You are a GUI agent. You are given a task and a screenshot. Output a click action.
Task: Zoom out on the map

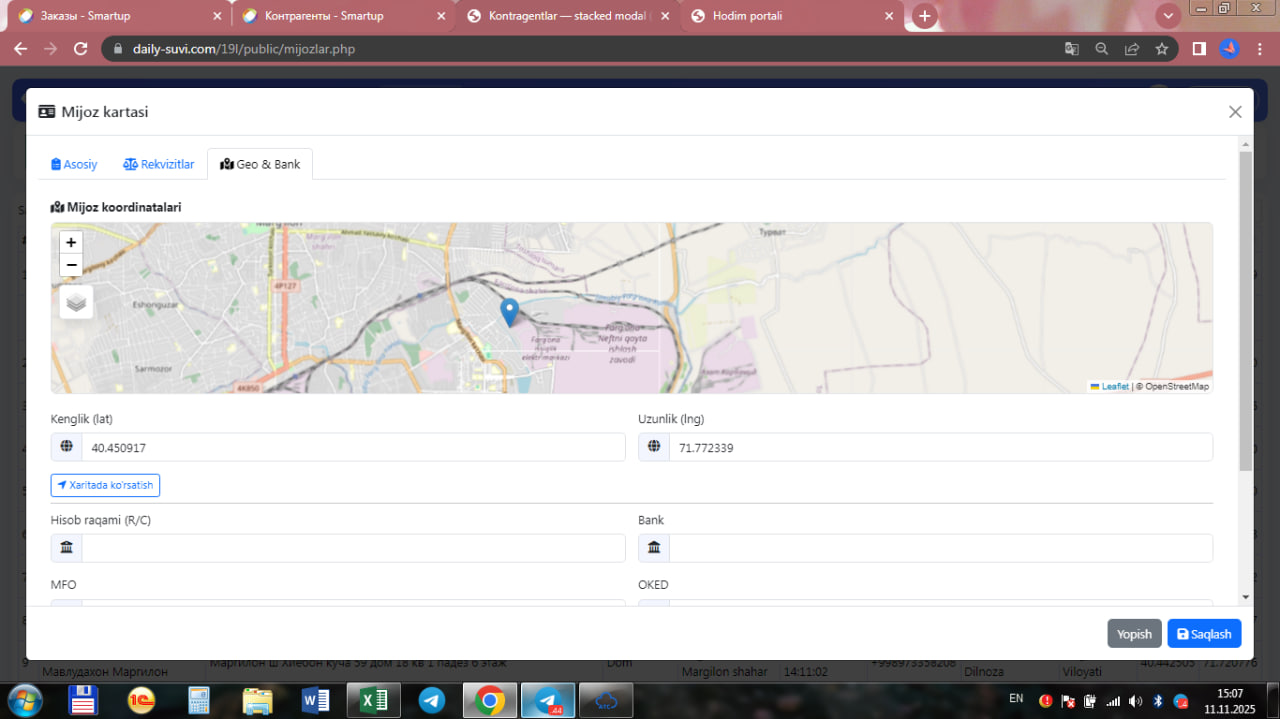click(71, 265)
